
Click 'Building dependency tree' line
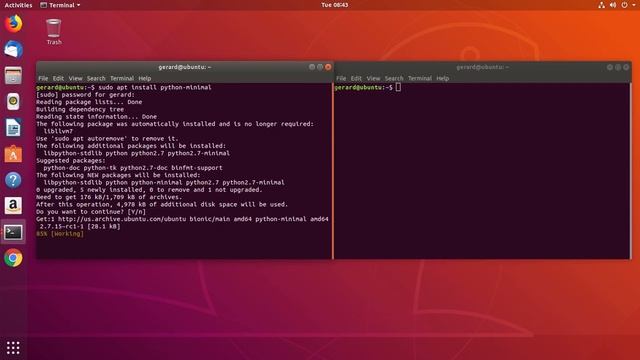[80, 109]
